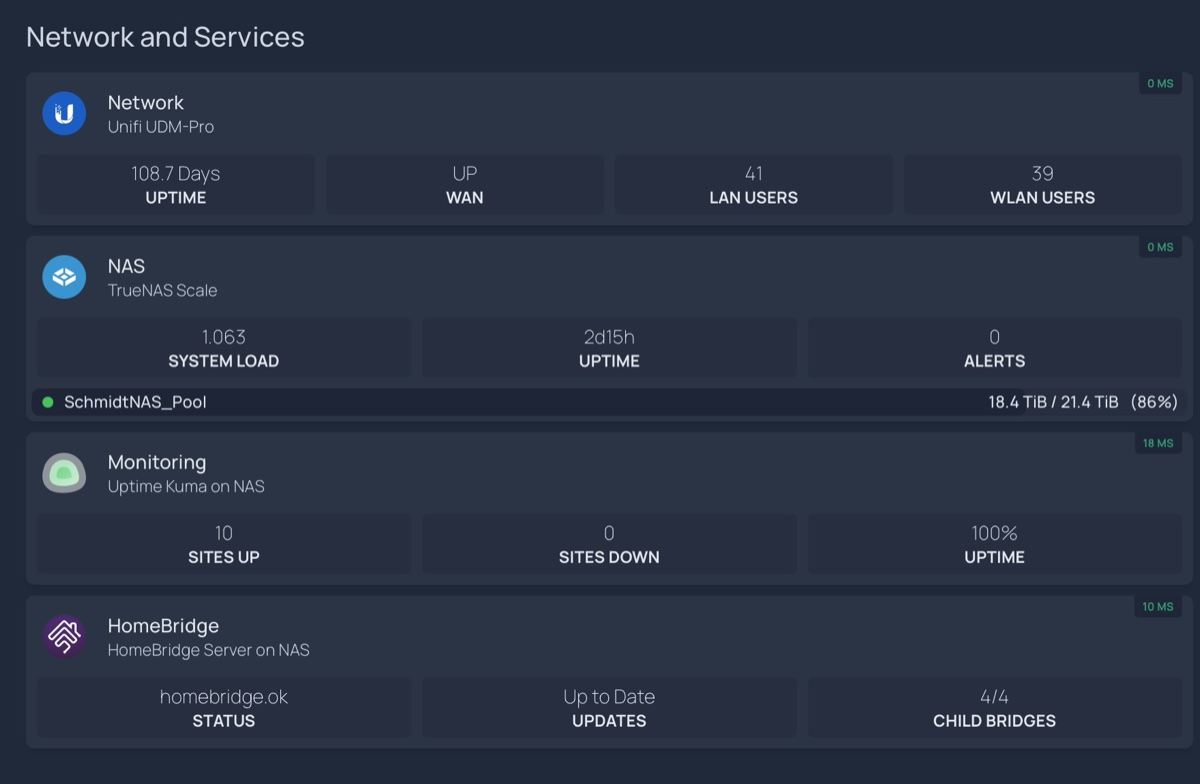Image resolution: width=1200 pixels, height=784 pixels.
Task: Click the 0 MS latency badge on Network card
Action: (x=1159, y=83)
